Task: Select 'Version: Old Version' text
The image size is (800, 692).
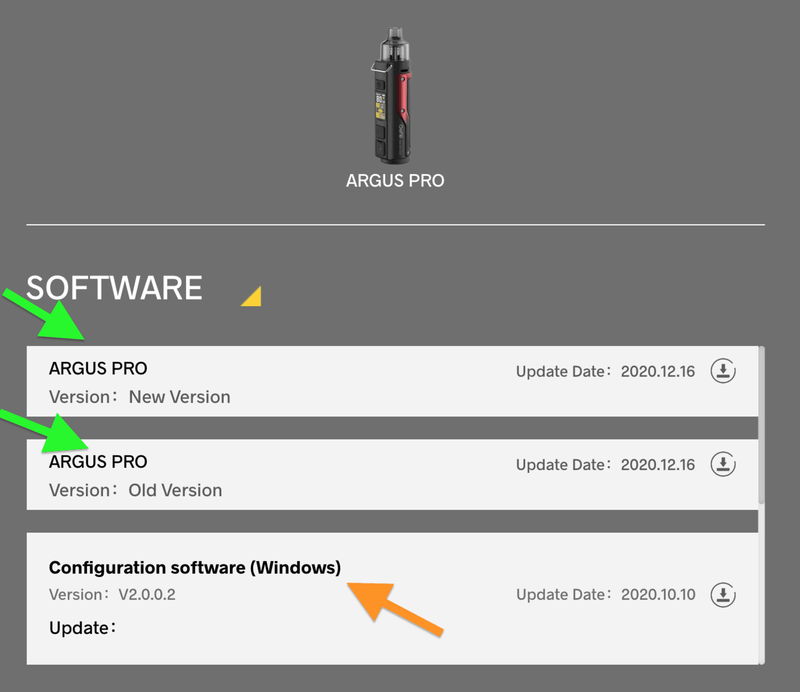Action: tap(135, 490)
